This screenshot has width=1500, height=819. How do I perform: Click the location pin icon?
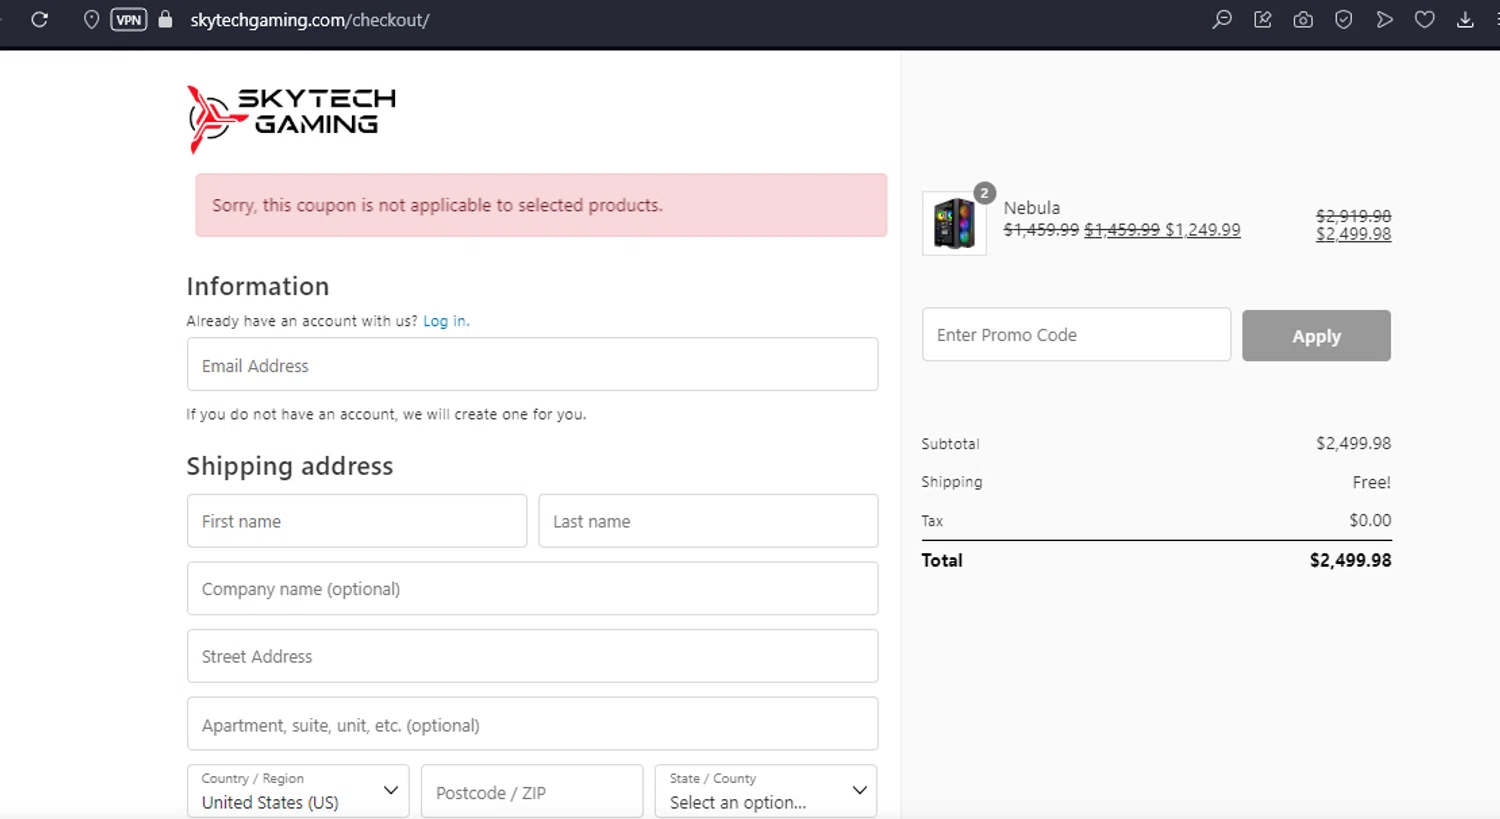[x=91, y=20]
